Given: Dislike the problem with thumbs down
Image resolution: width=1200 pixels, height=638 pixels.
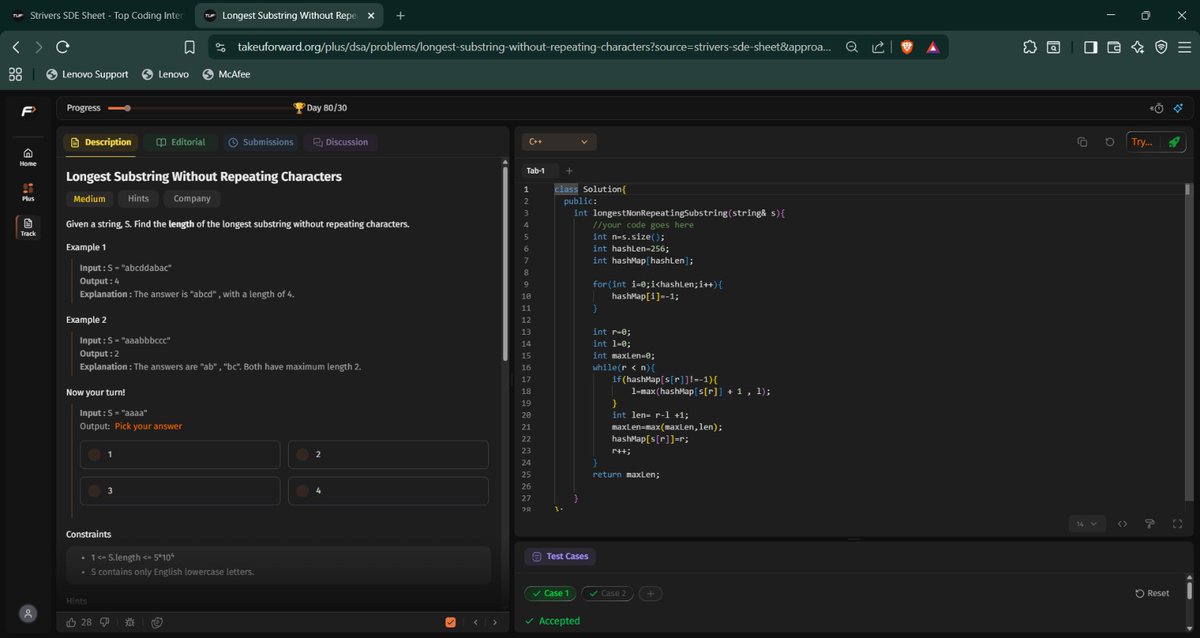Looking at the screenshot, I should coord(104,622).
